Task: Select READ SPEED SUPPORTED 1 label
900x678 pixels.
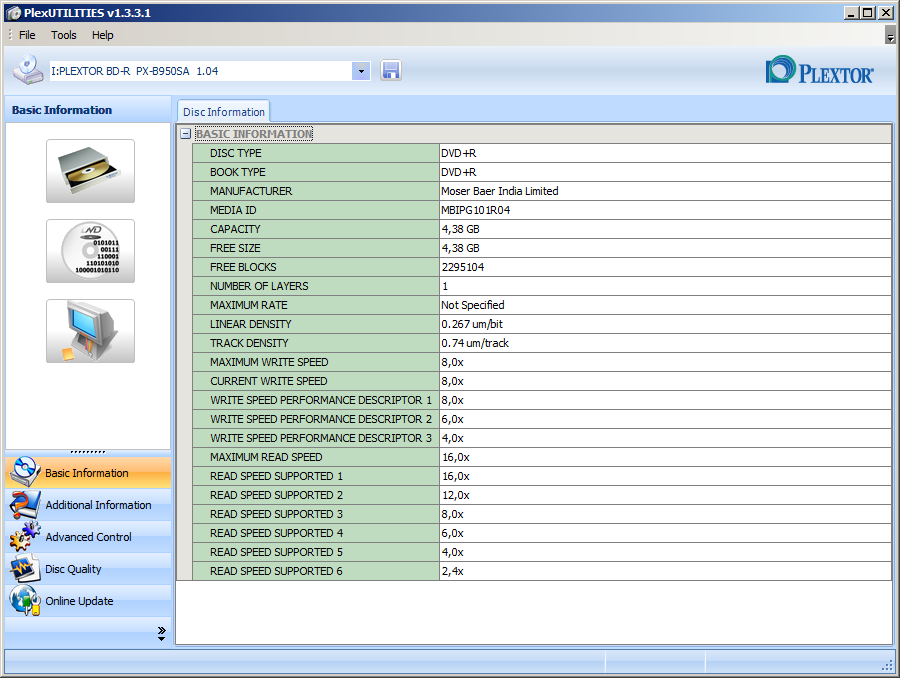Action: [316, 475]
